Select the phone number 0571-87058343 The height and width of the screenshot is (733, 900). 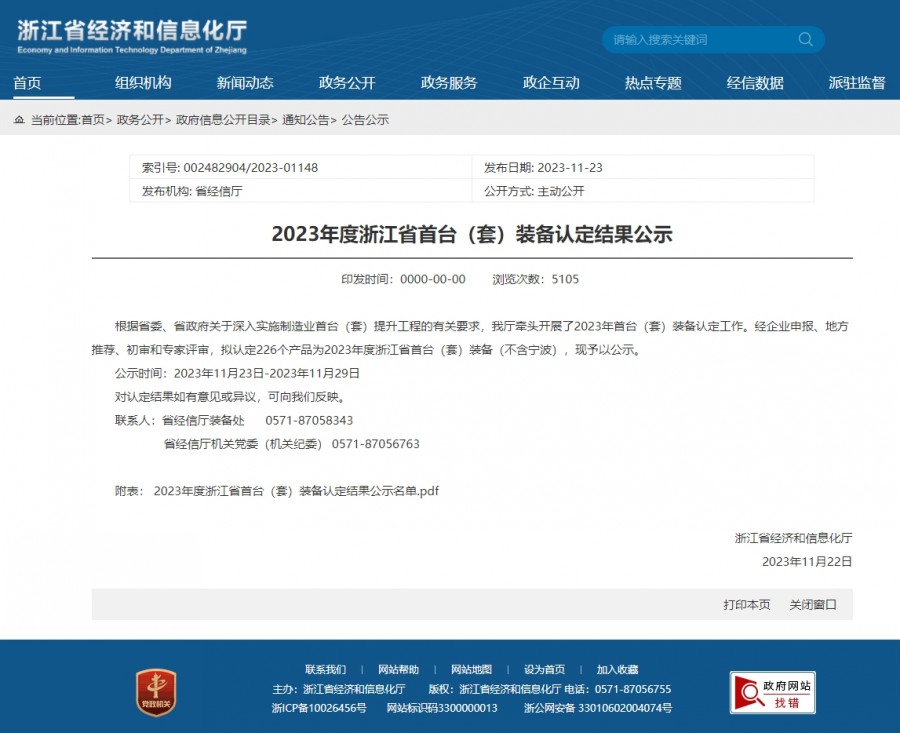pos(309,420)
